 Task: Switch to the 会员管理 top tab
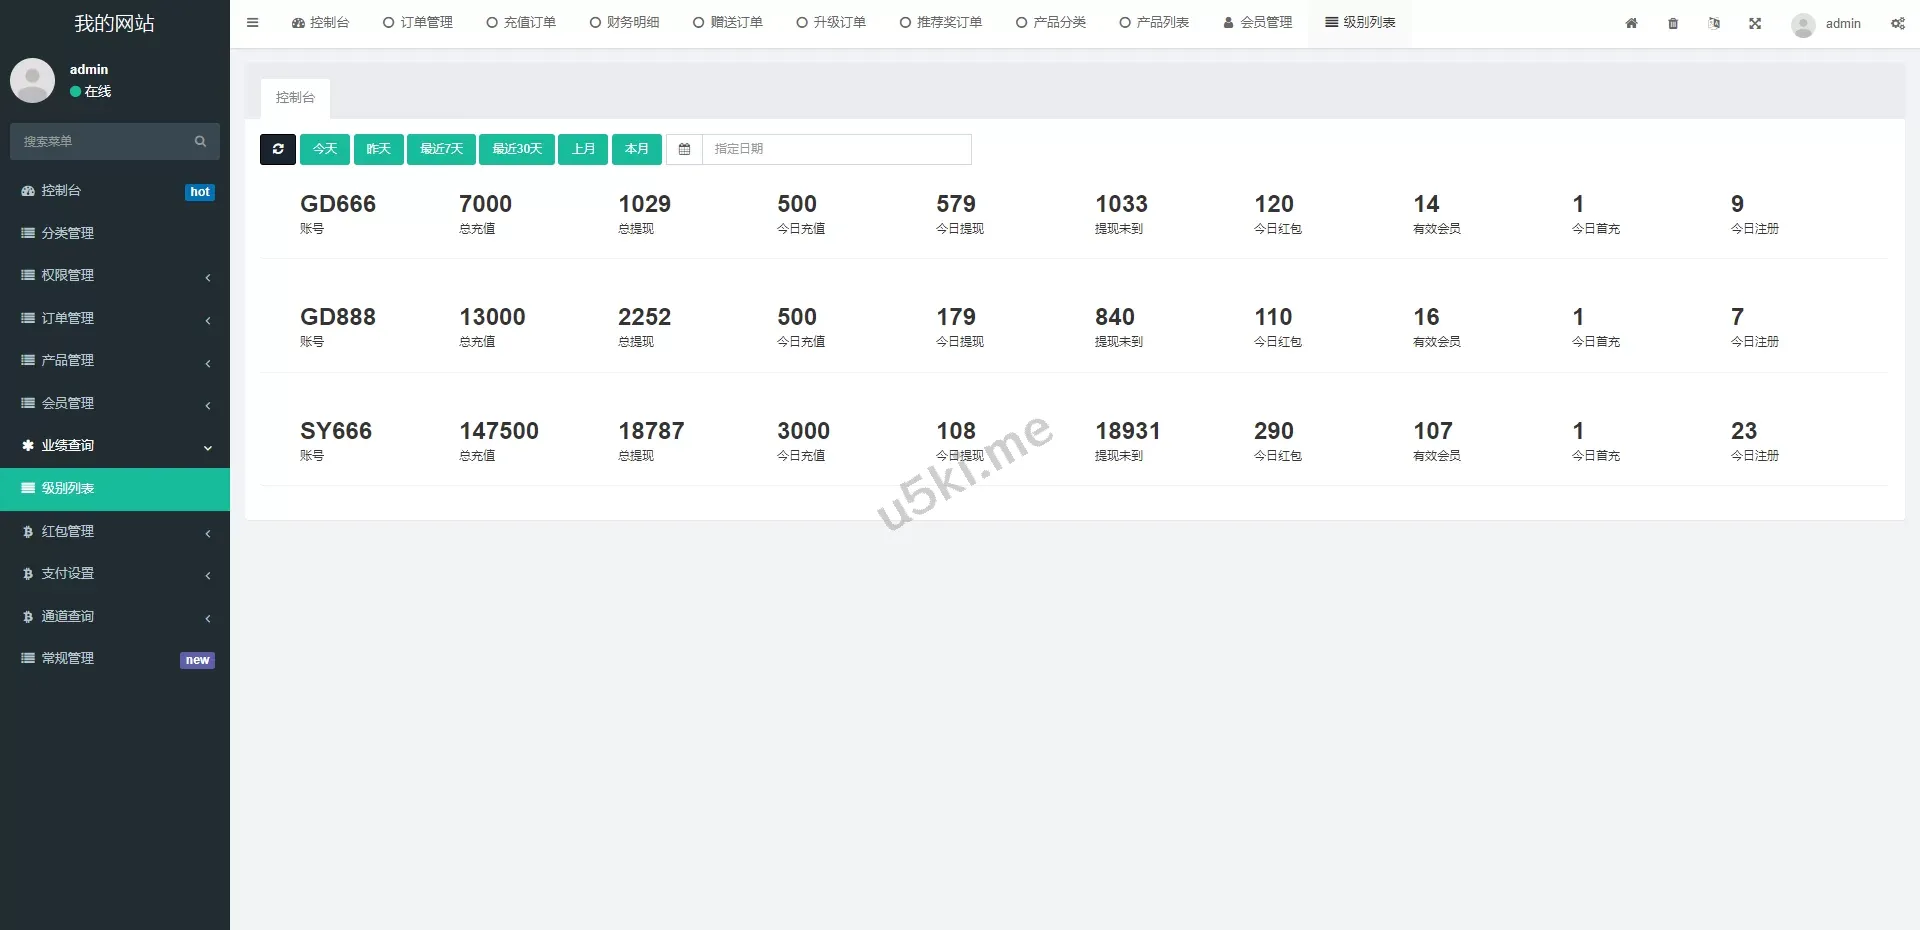click(1257, 22)
